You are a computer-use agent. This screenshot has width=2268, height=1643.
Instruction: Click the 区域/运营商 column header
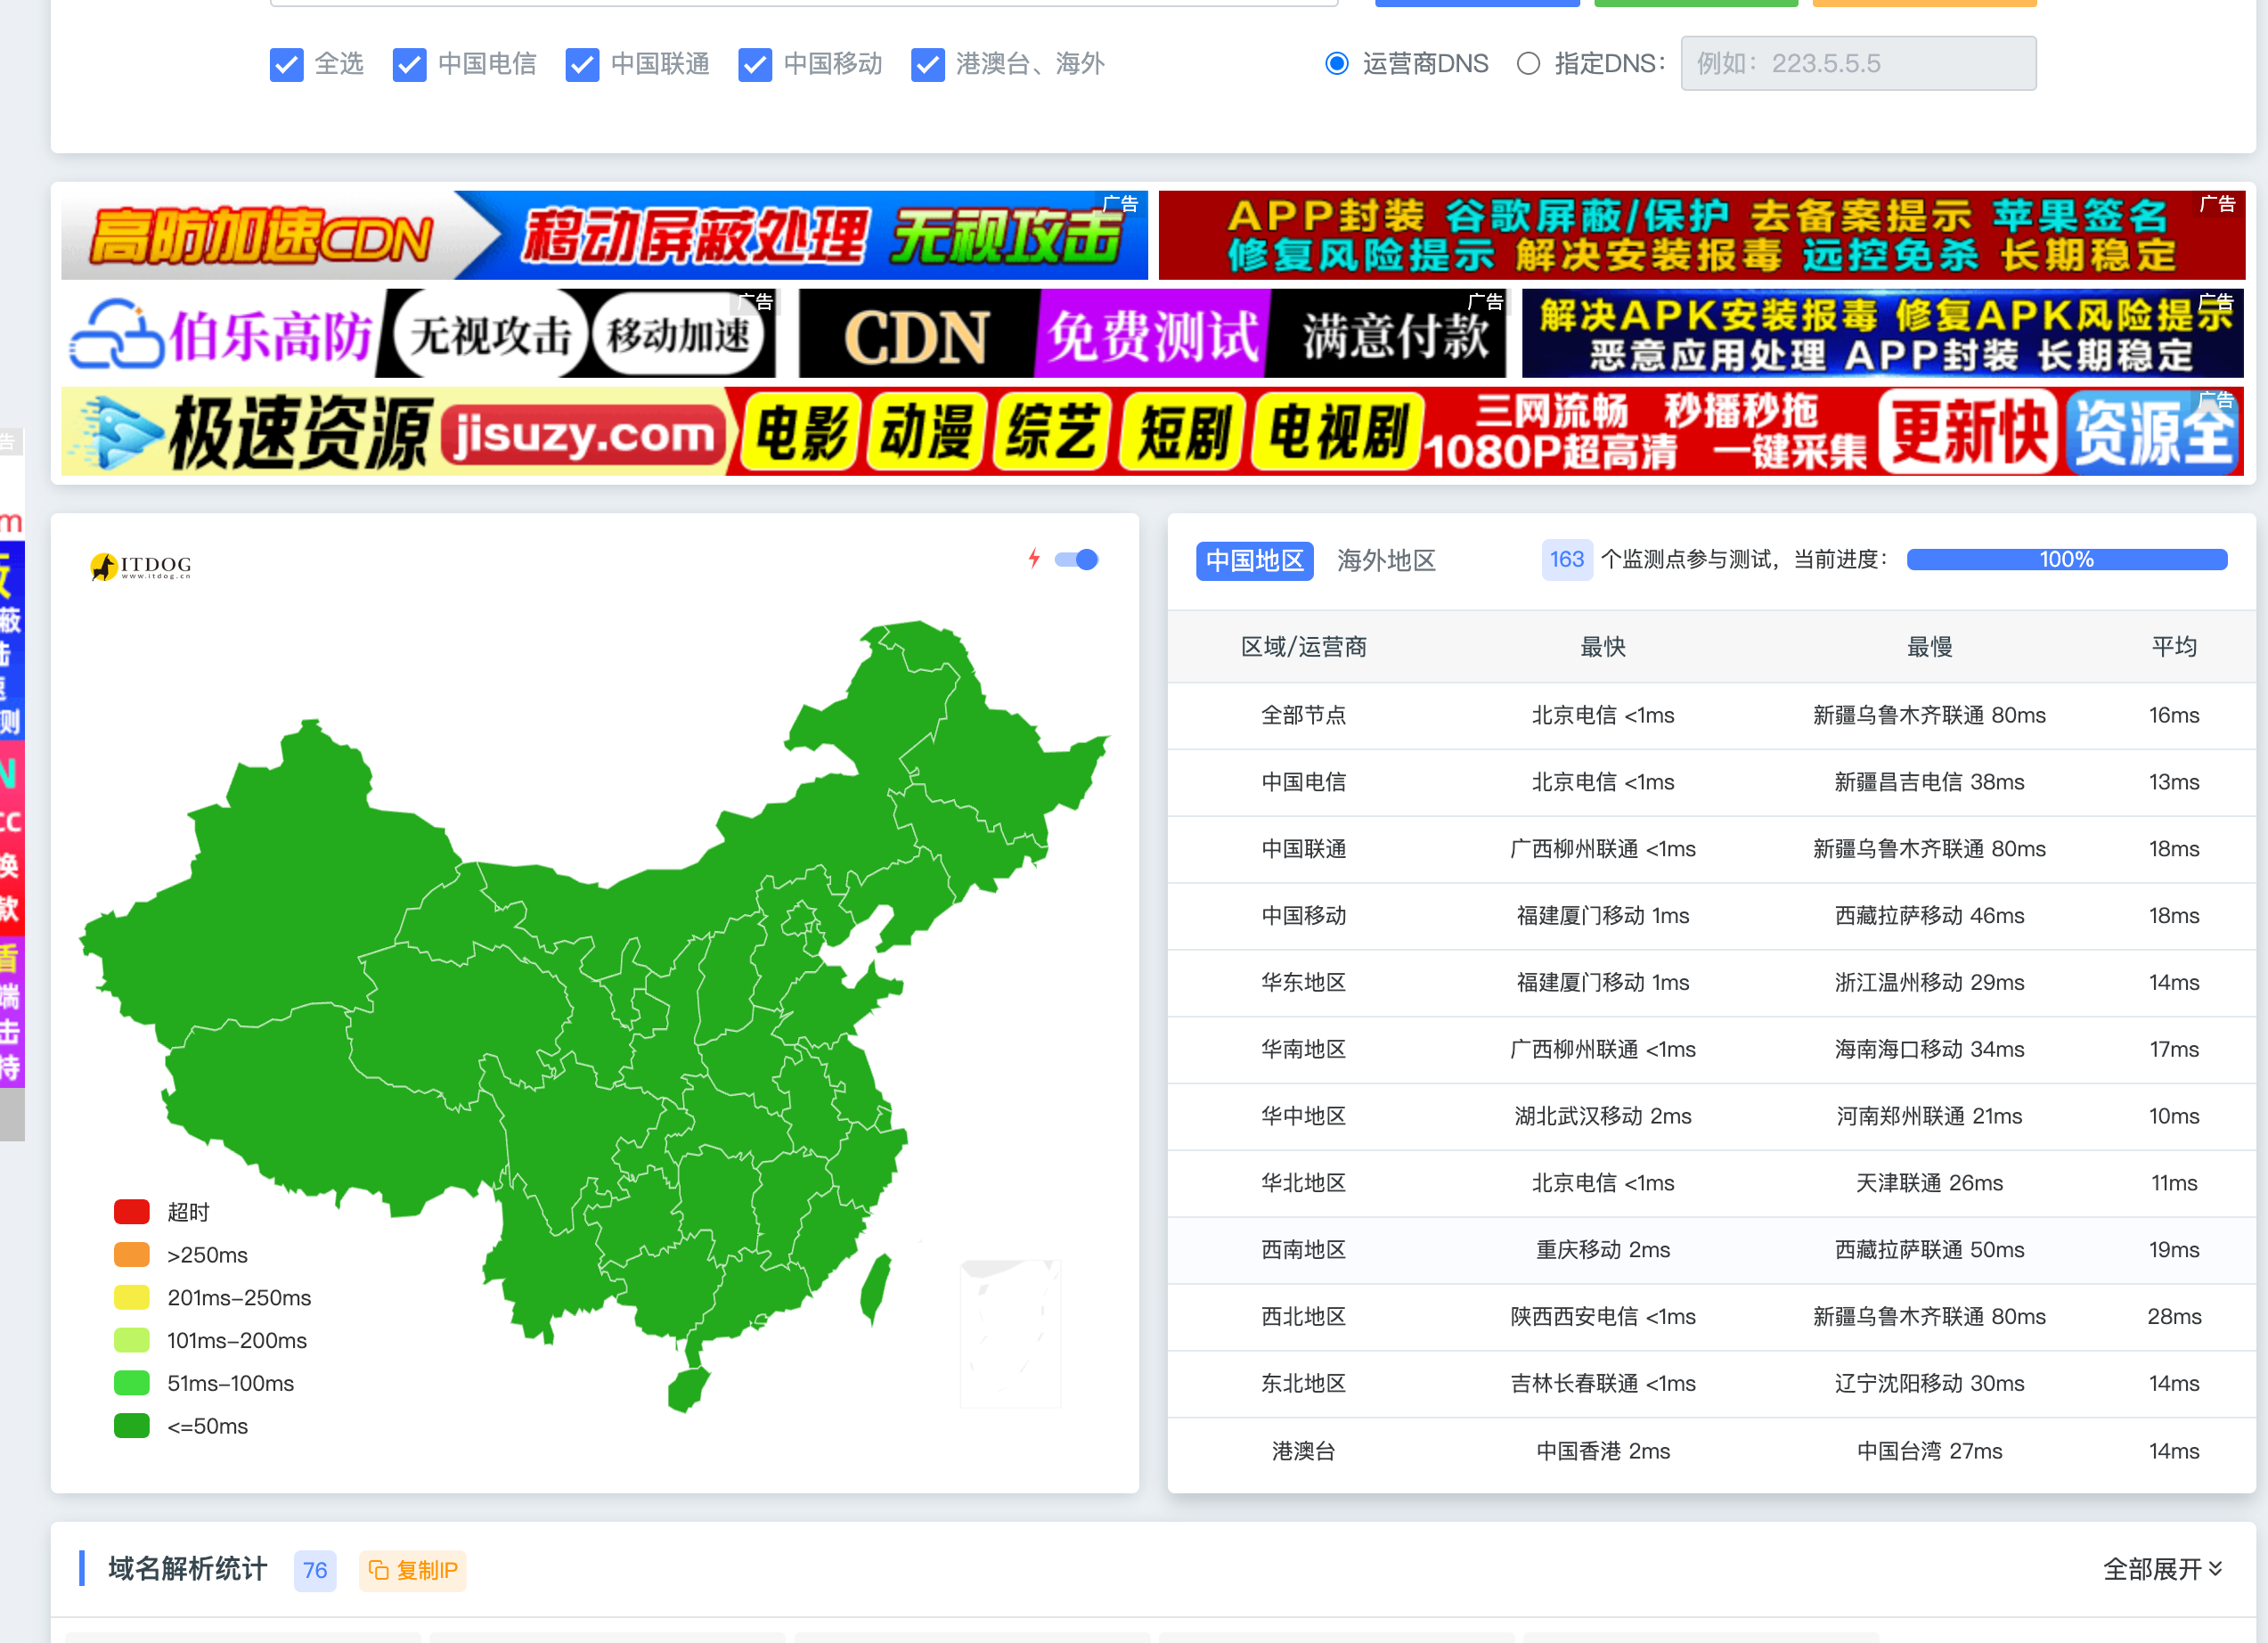[x=1303, y=648]
